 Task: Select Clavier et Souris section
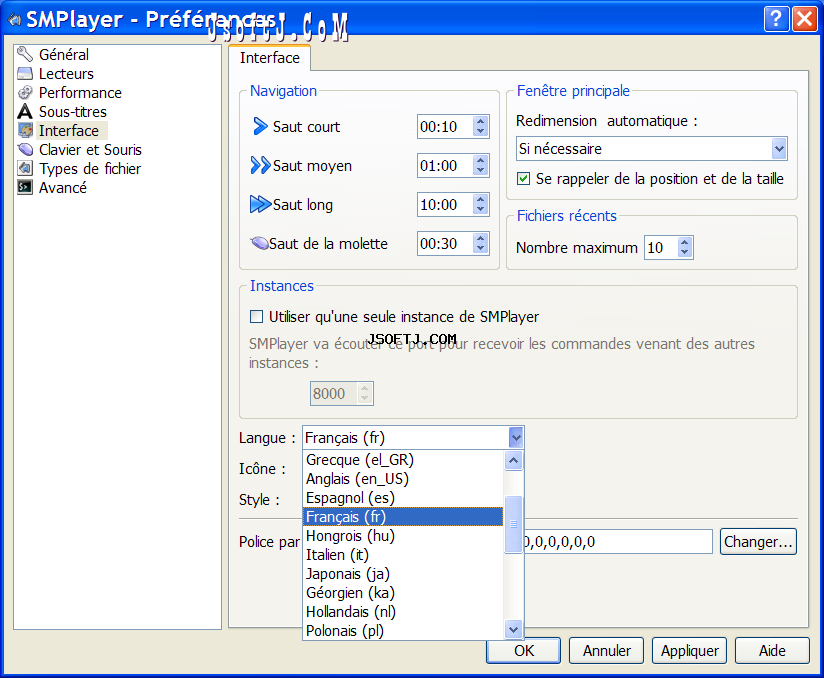click(90, 149)
